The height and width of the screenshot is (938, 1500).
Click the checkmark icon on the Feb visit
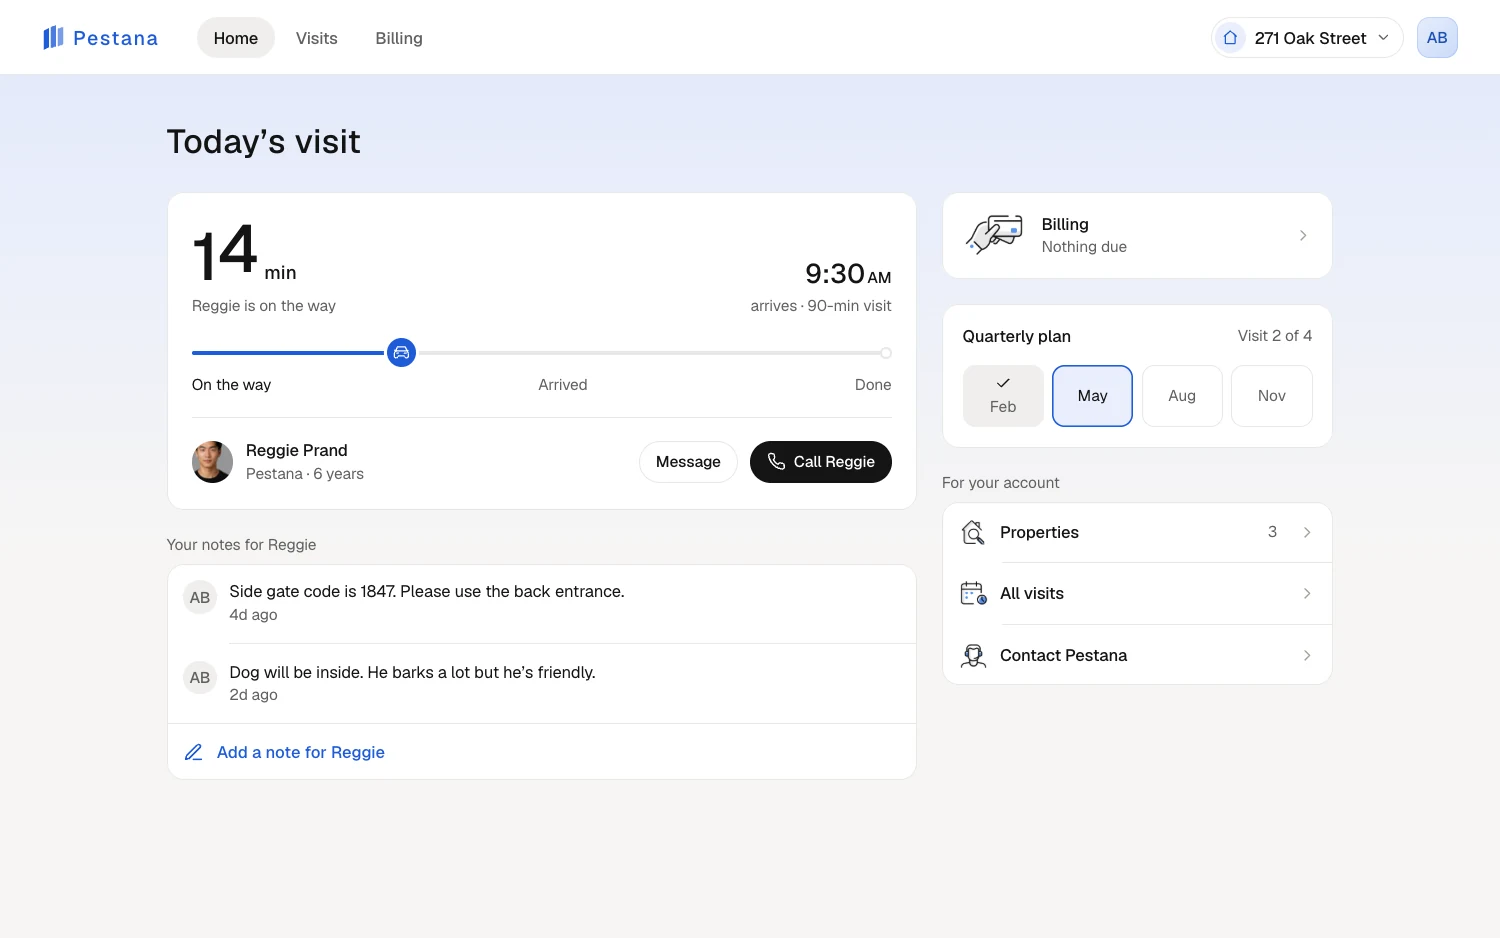(x=1003, y=383)
